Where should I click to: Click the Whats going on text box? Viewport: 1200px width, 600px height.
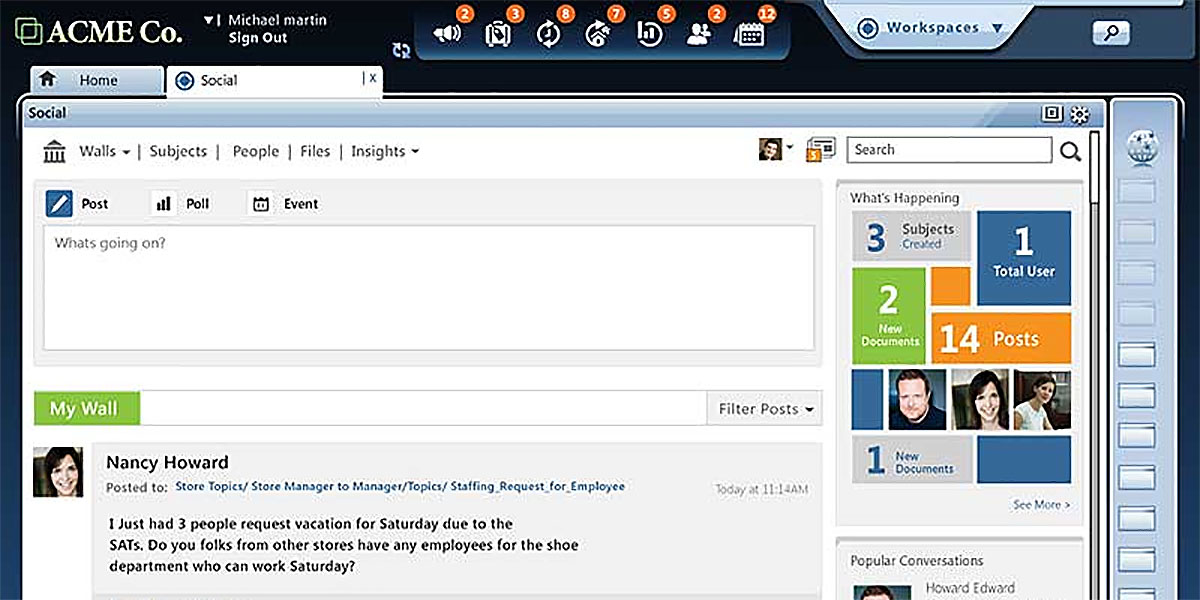pos(428,288)
